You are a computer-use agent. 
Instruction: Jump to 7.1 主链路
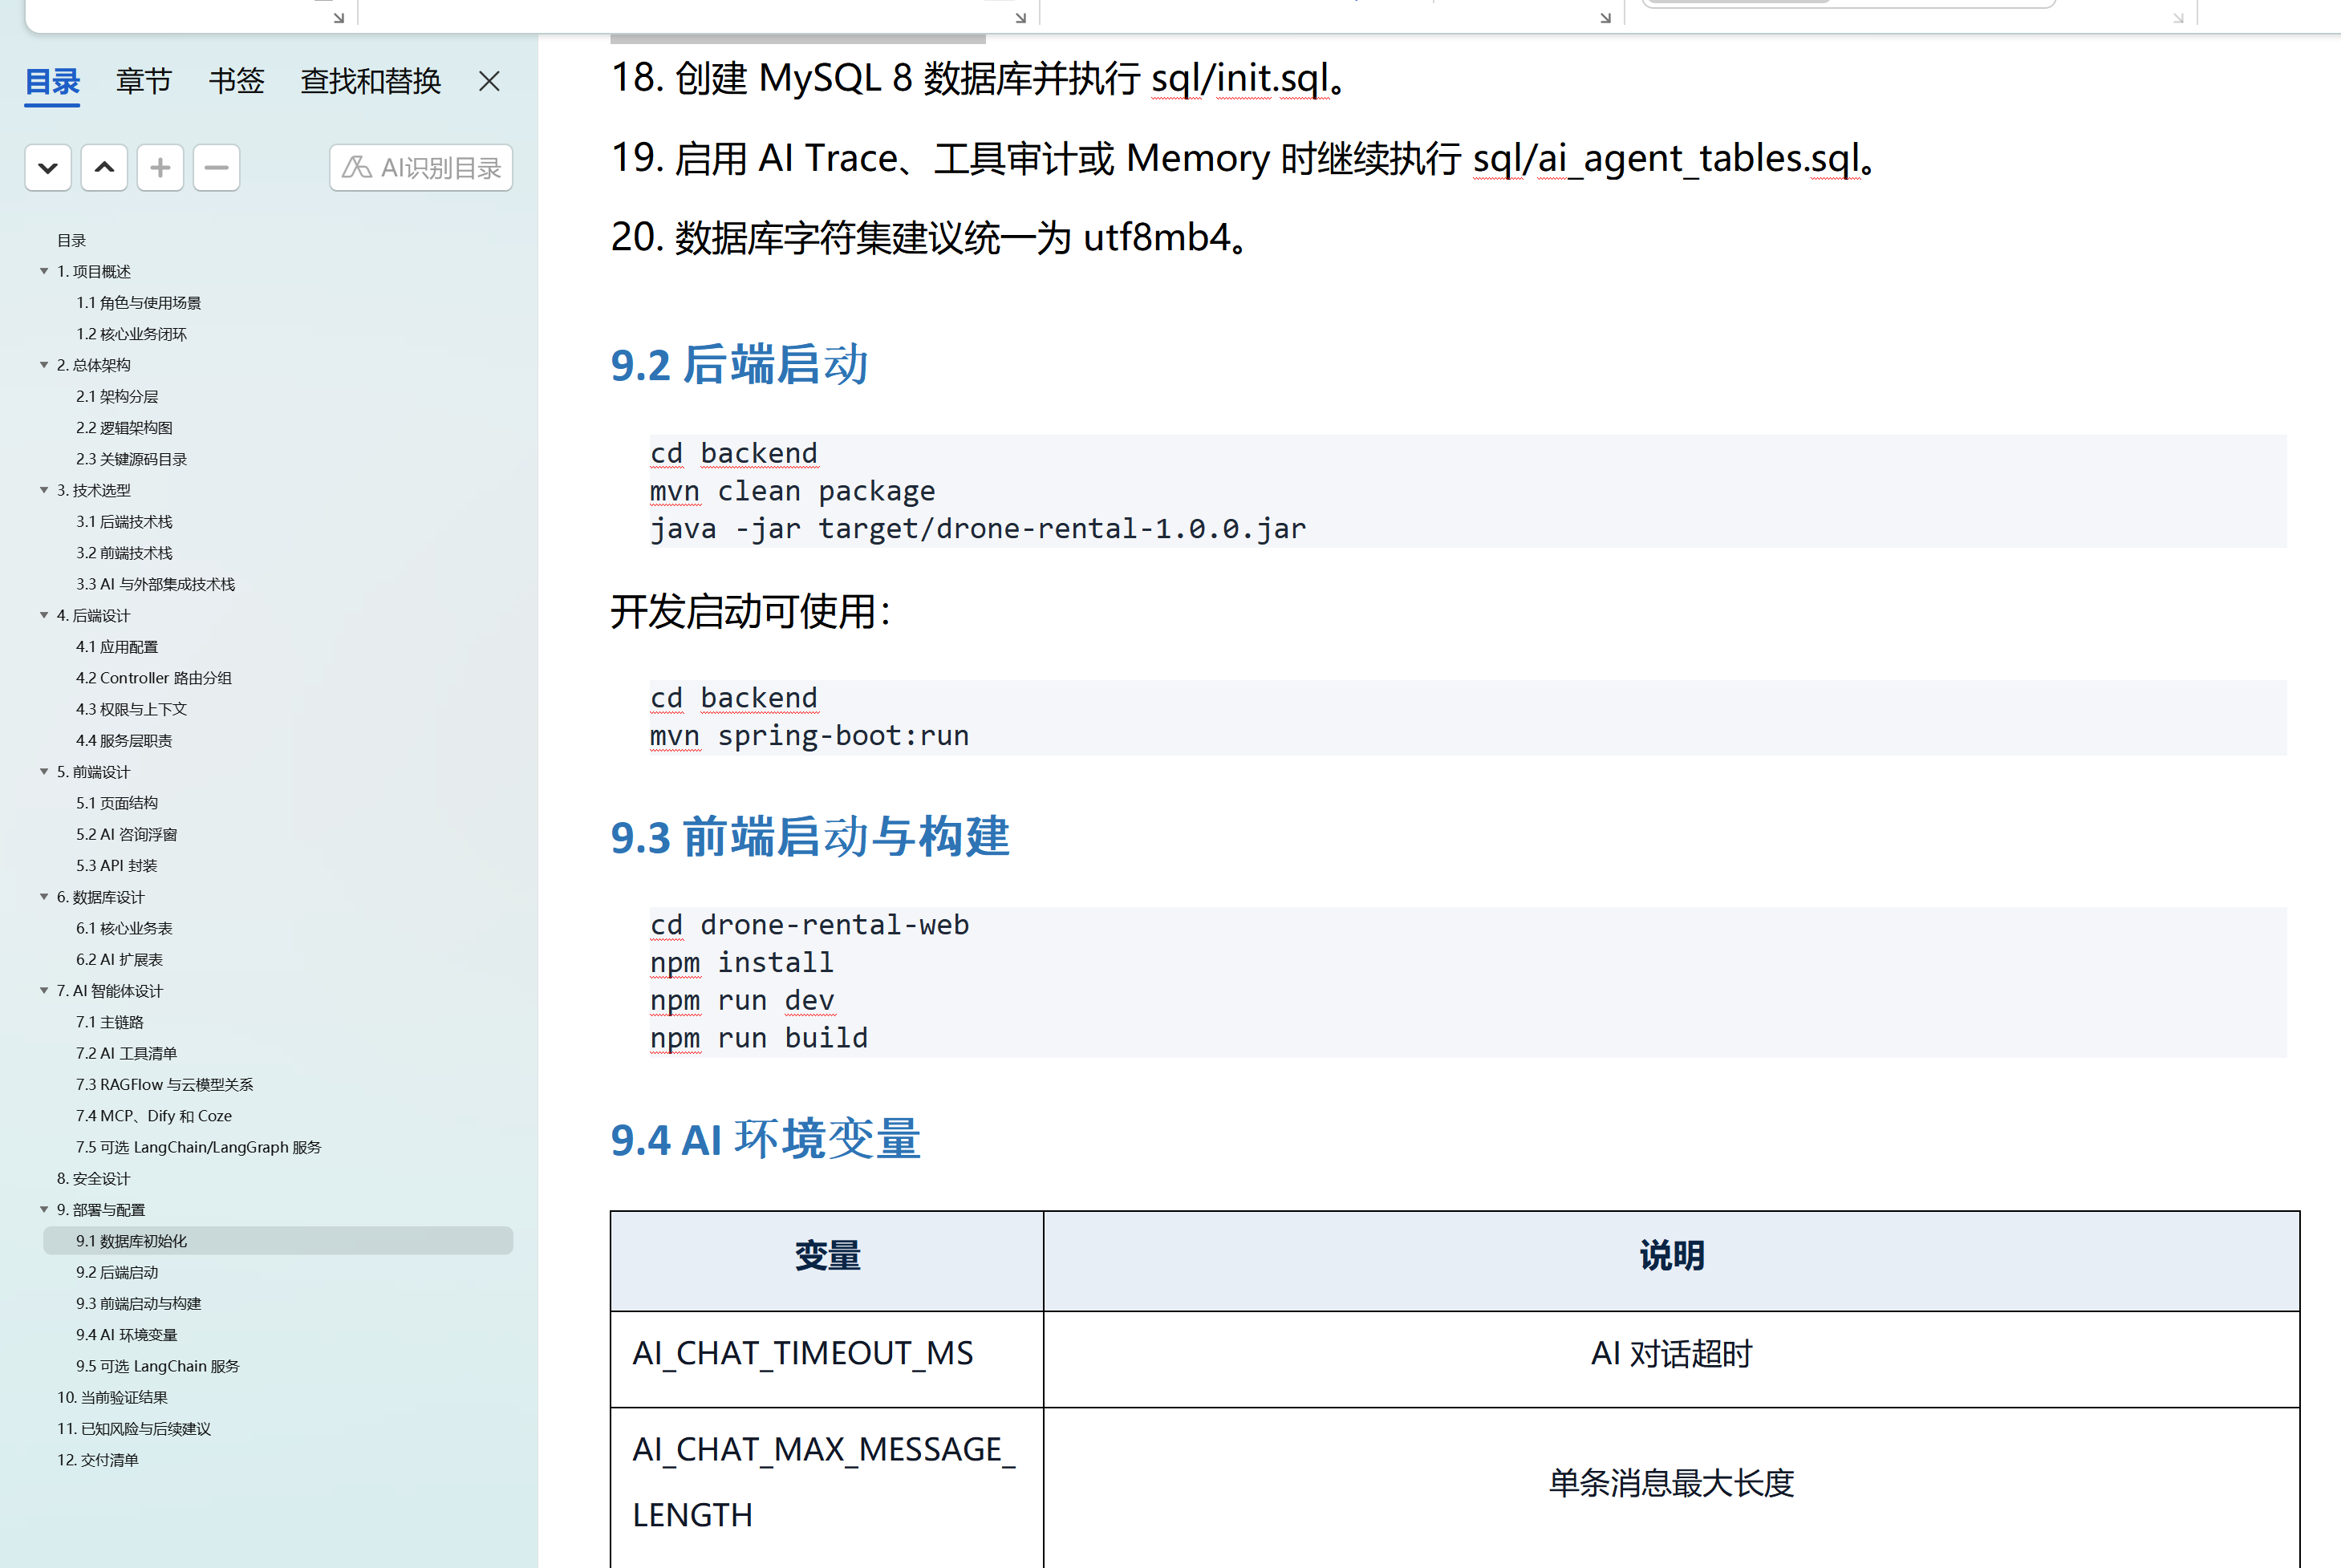(110, 1022)
